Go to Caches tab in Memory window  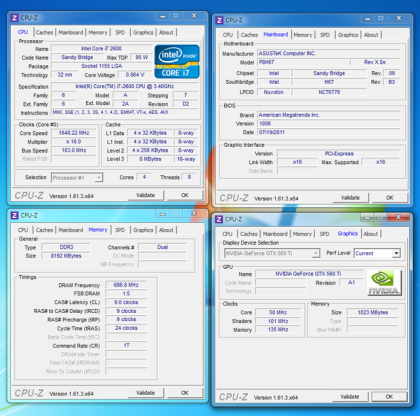(44, 230)
